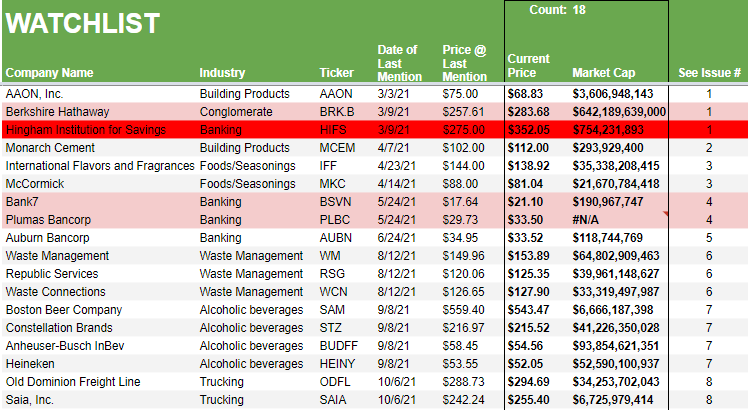Select the $543.47 current price cell
Viewport: 748px width, 410px height.
point(529,310)
